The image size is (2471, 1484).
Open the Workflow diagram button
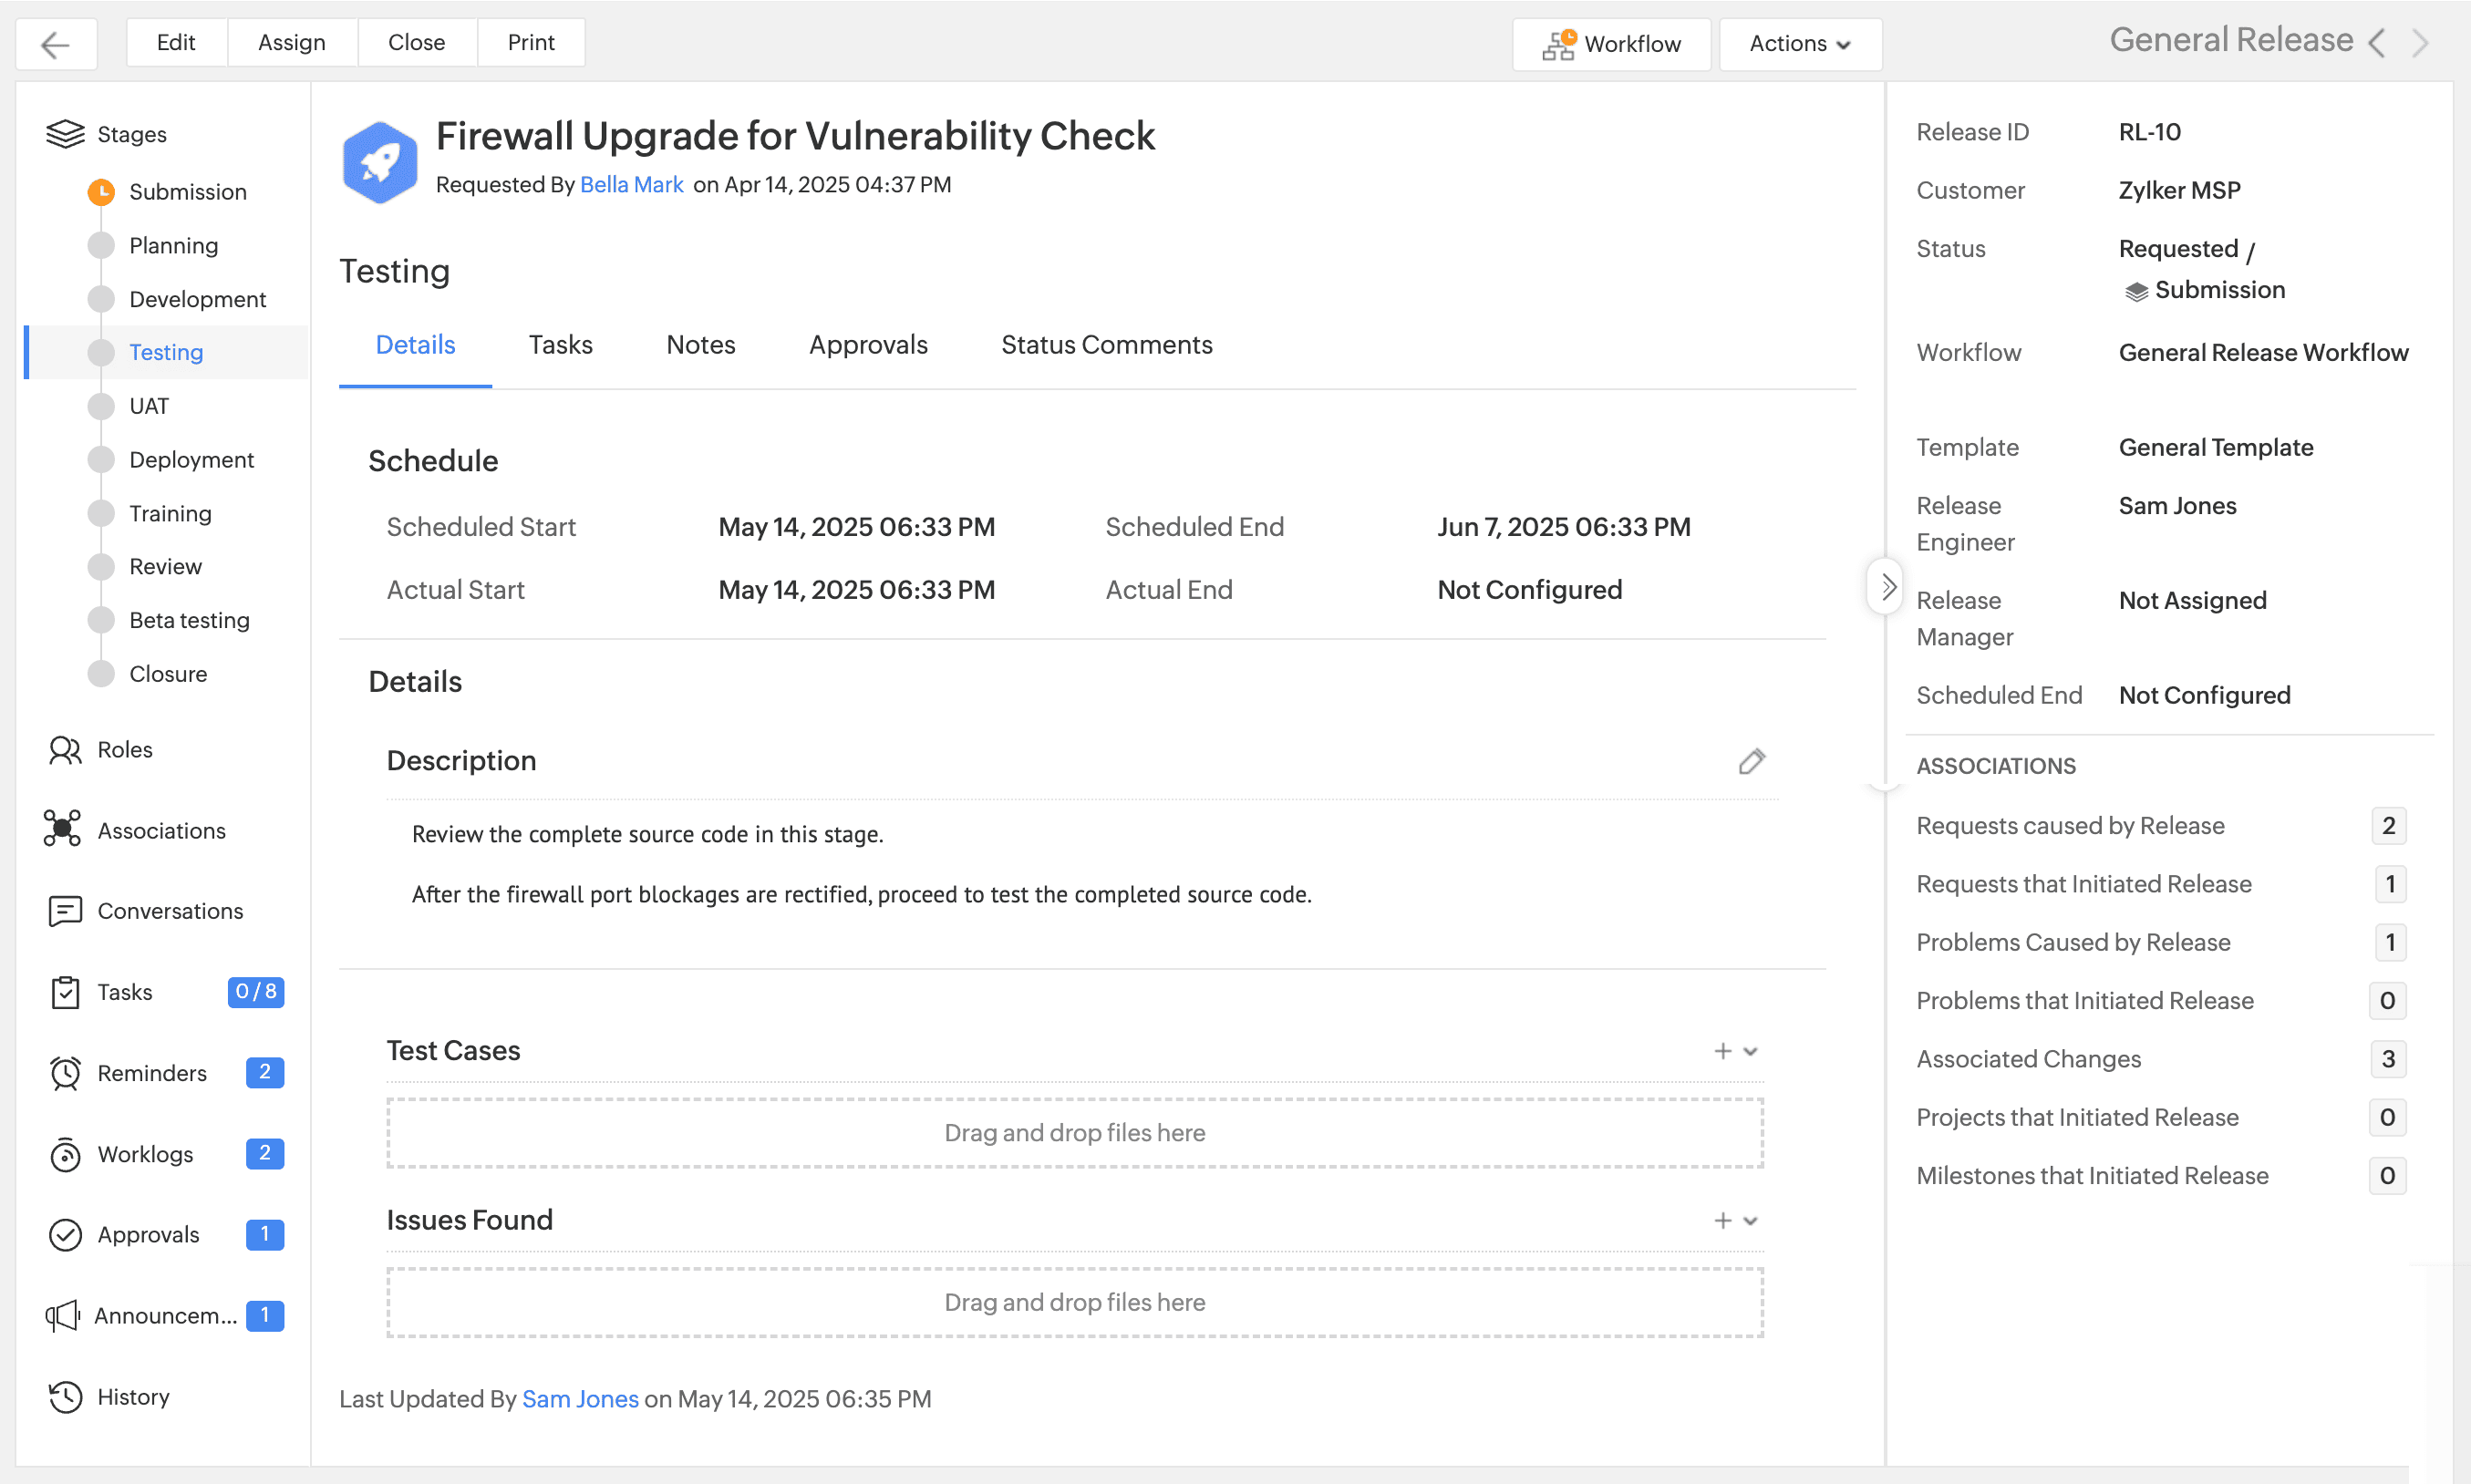[x=1611, y=44]
